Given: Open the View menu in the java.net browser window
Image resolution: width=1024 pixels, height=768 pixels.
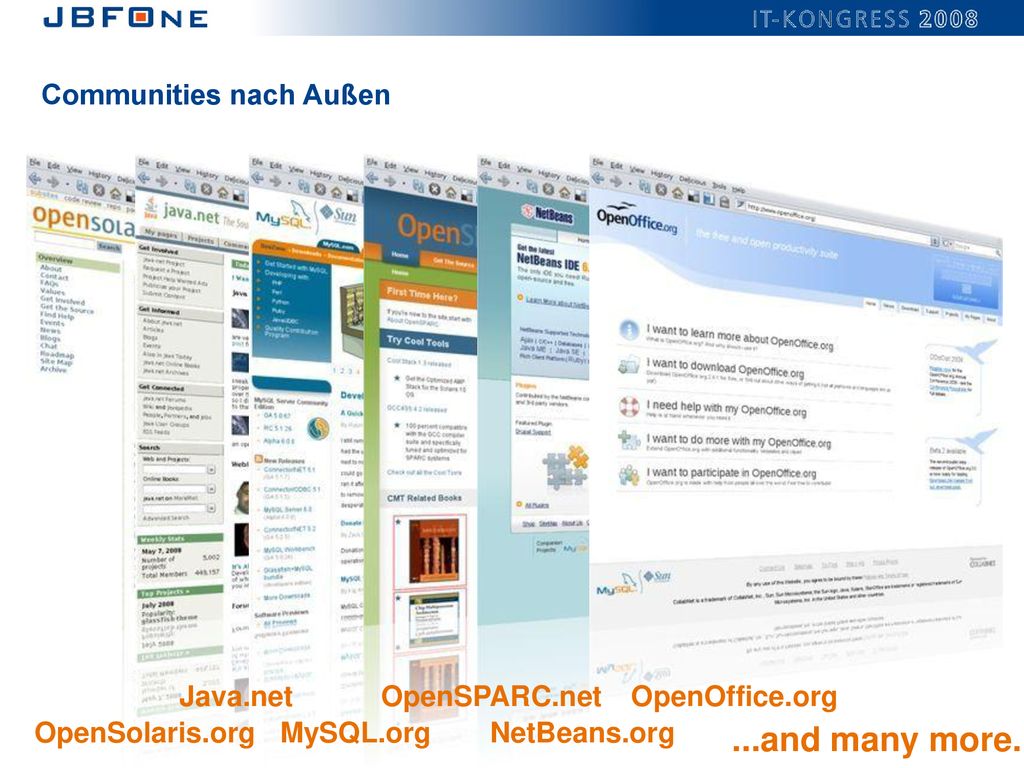Looking at the screenshot, I should 182,169.
